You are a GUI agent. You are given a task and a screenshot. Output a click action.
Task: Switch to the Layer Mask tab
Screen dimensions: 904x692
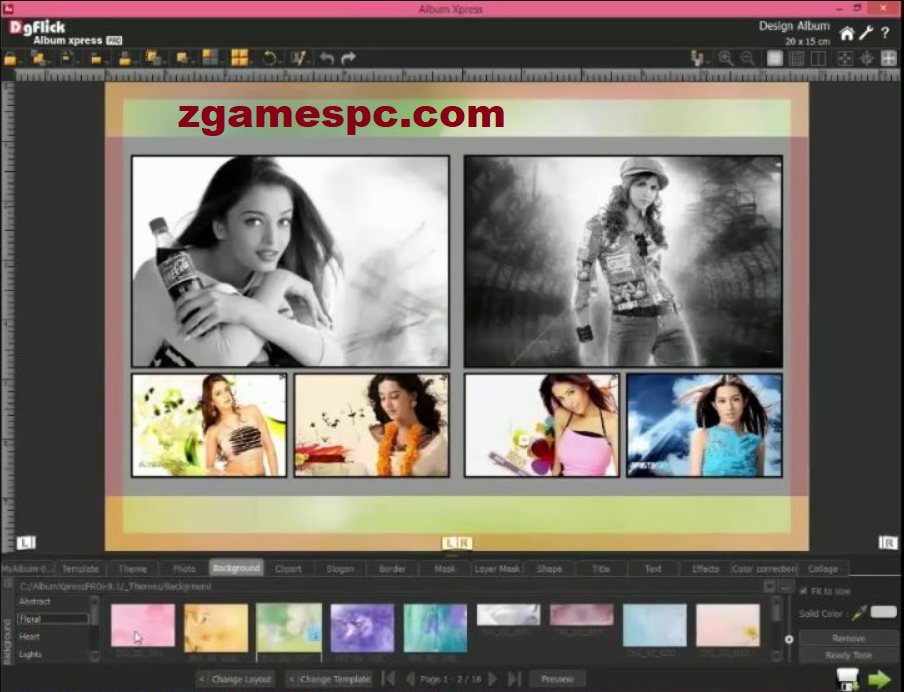(x=496, y=569)
